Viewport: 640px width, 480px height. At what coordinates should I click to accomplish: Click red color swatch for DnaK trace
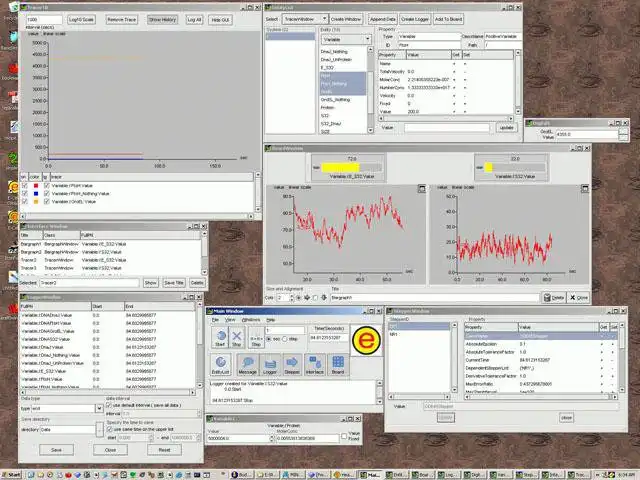[x=36, y=186]
